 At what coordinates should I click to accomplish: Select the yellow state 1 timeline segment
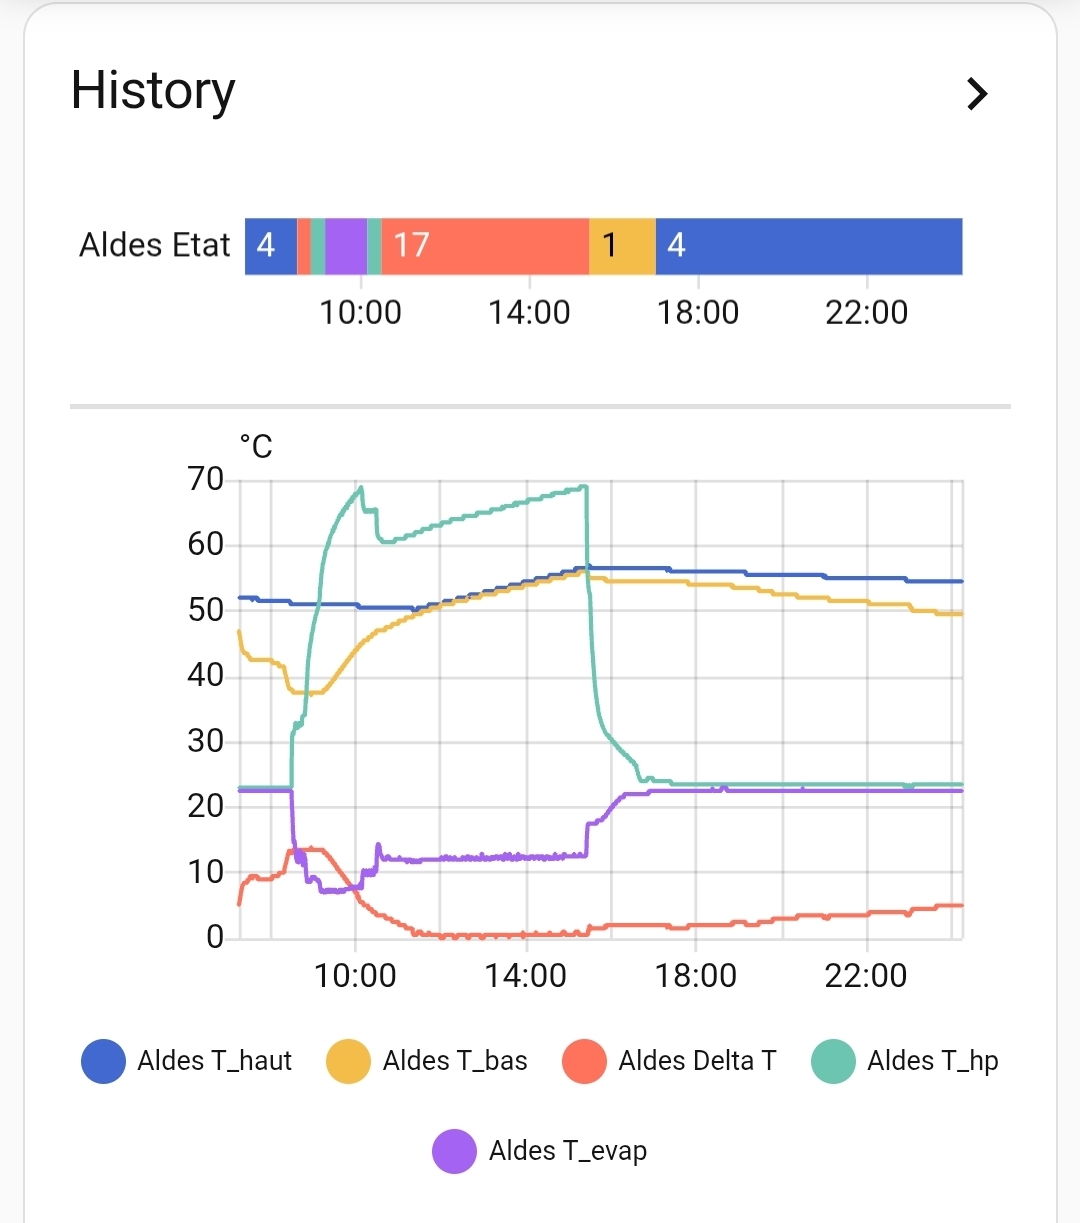[x=622, y=246]
